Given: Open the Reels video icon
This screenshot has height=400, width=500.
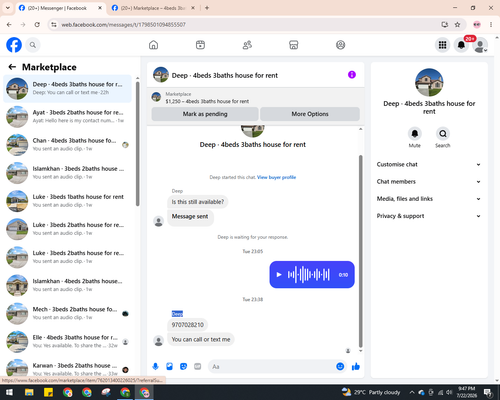Looking at the screenshot, I should click(x=200, y=45).
